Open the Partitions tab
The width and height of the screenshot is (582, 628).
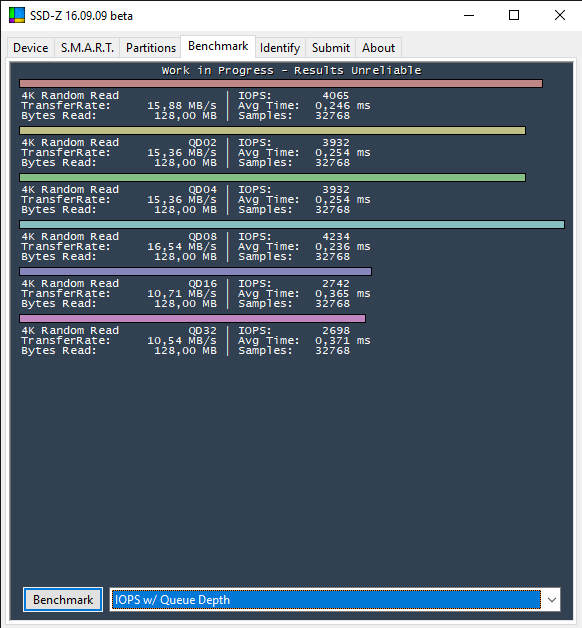(x=151, y=48)
